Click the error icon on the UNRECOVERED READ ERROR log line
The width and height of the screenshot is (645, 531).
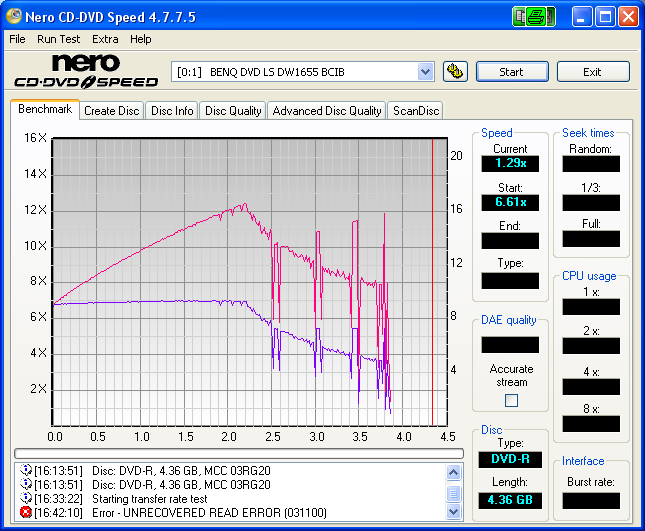[x=26, y=512]
